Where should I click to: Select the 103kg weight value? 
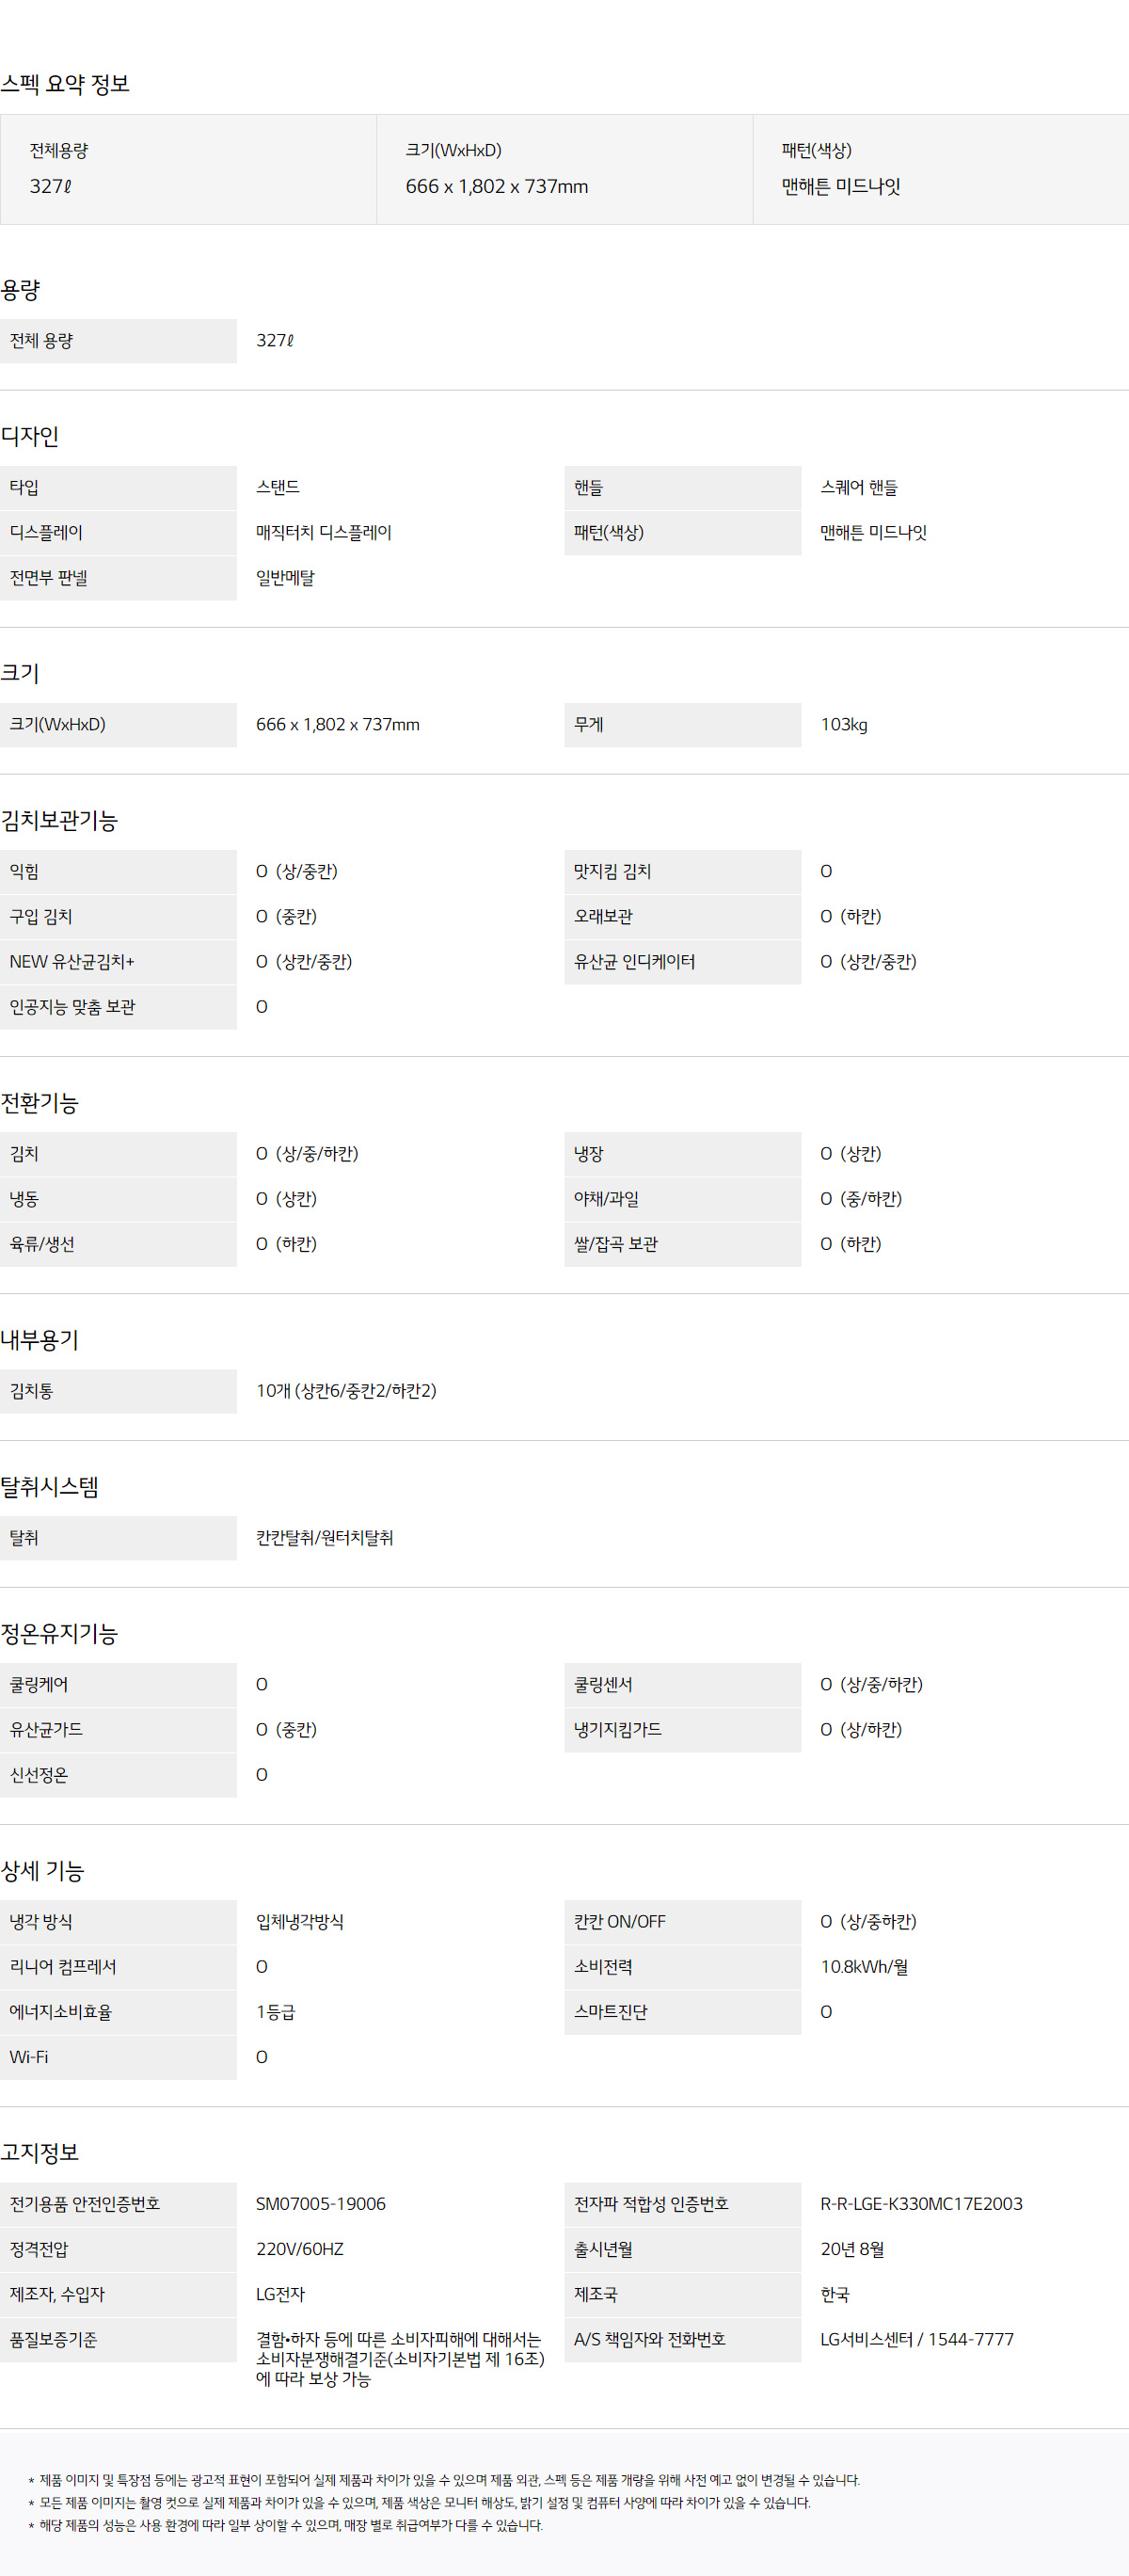843,725
